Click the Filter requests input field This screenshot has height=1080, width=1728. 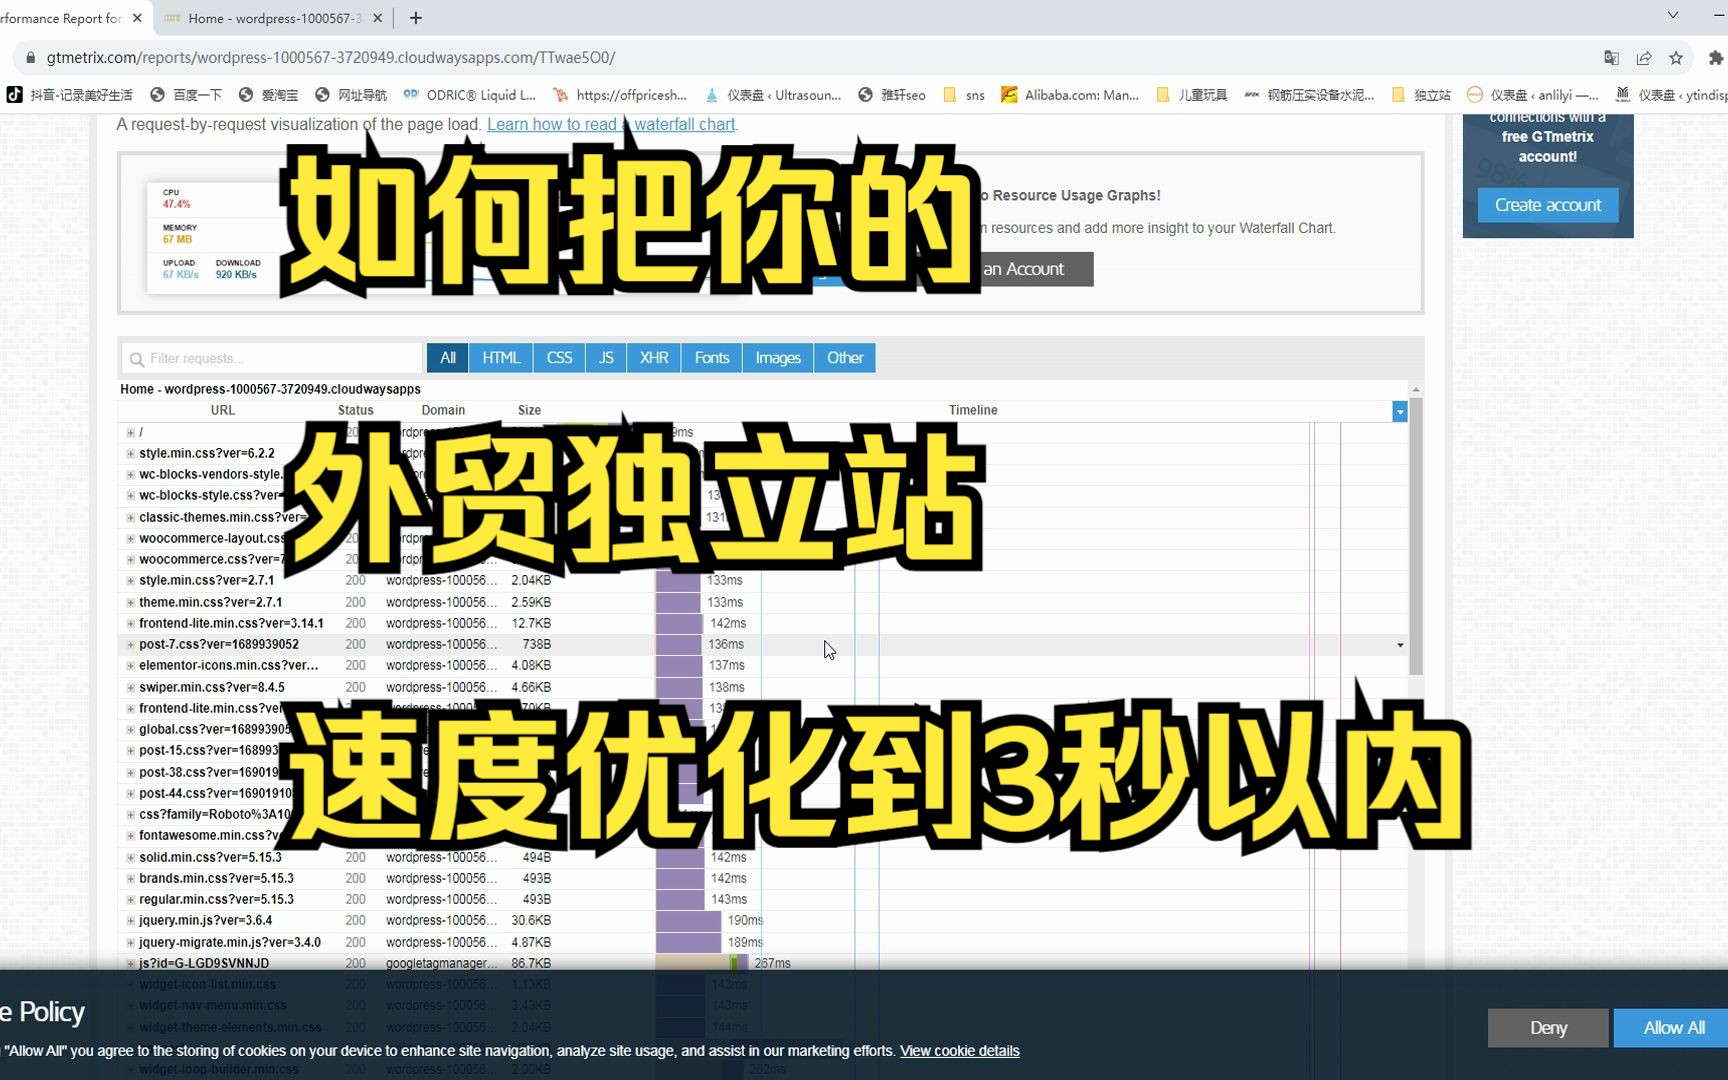pyautogui.click(x=272, y=358)
